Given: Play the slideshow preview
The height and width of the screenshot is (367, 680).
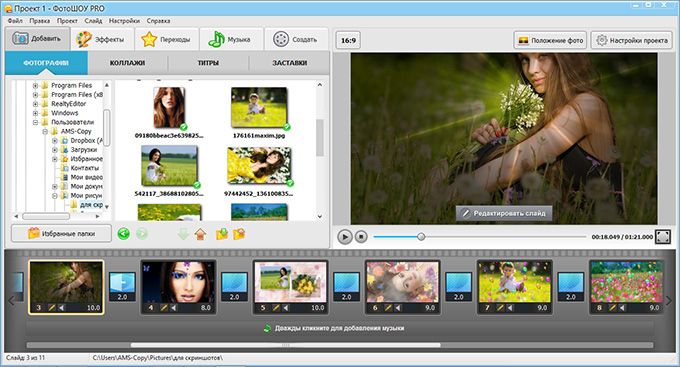Looking at the screenshot, I should click(345, 237).
